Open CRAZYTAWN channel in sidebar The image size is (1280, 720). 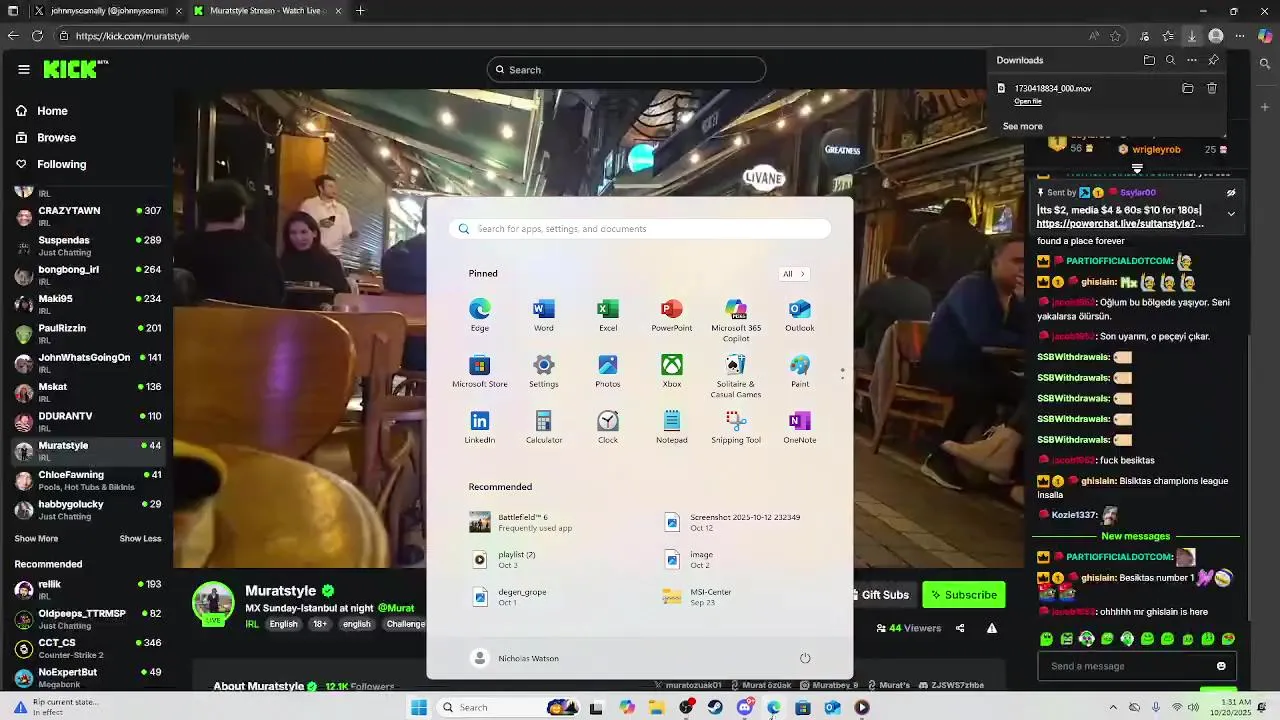[88, 217]
